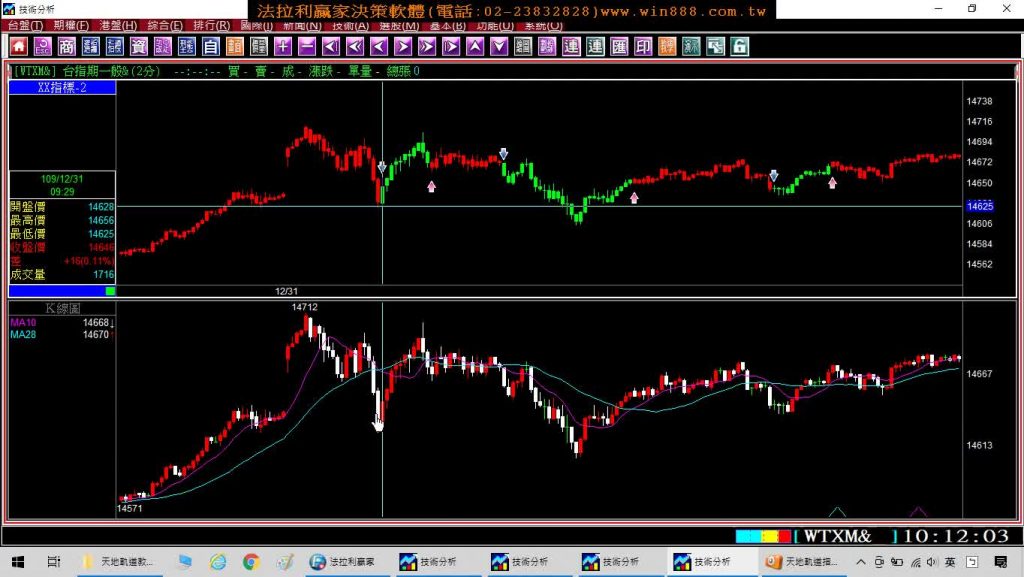Click the 印 print toolbar icon
Viewport: 1024px width, 577px height.
pos(643,46)
